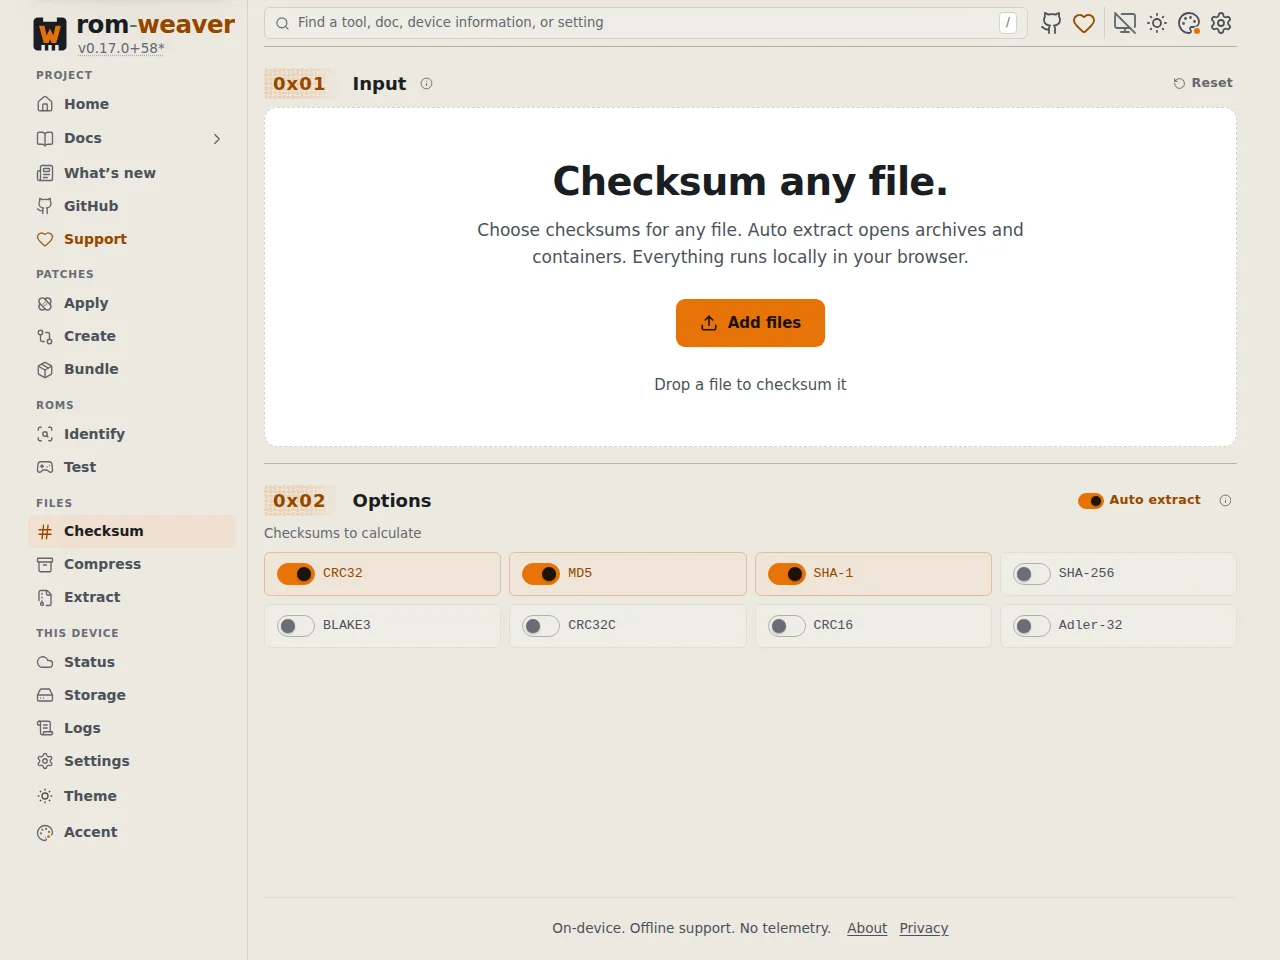
Task: Open the Extract page
Action: click(132, 597)
